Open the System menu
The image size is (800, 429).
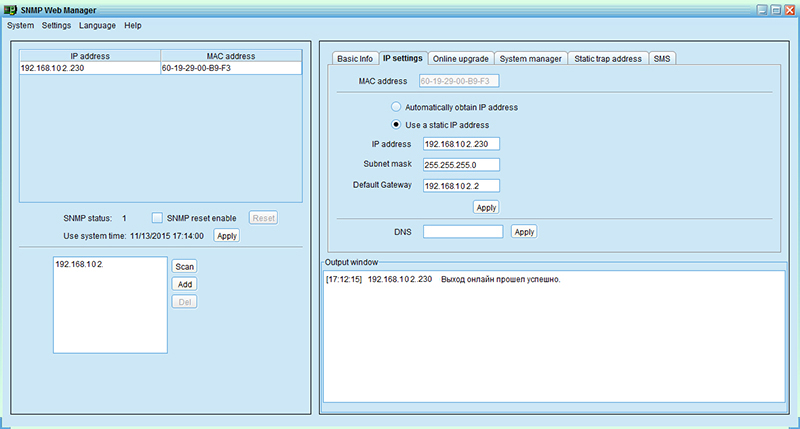pos(20,26)
